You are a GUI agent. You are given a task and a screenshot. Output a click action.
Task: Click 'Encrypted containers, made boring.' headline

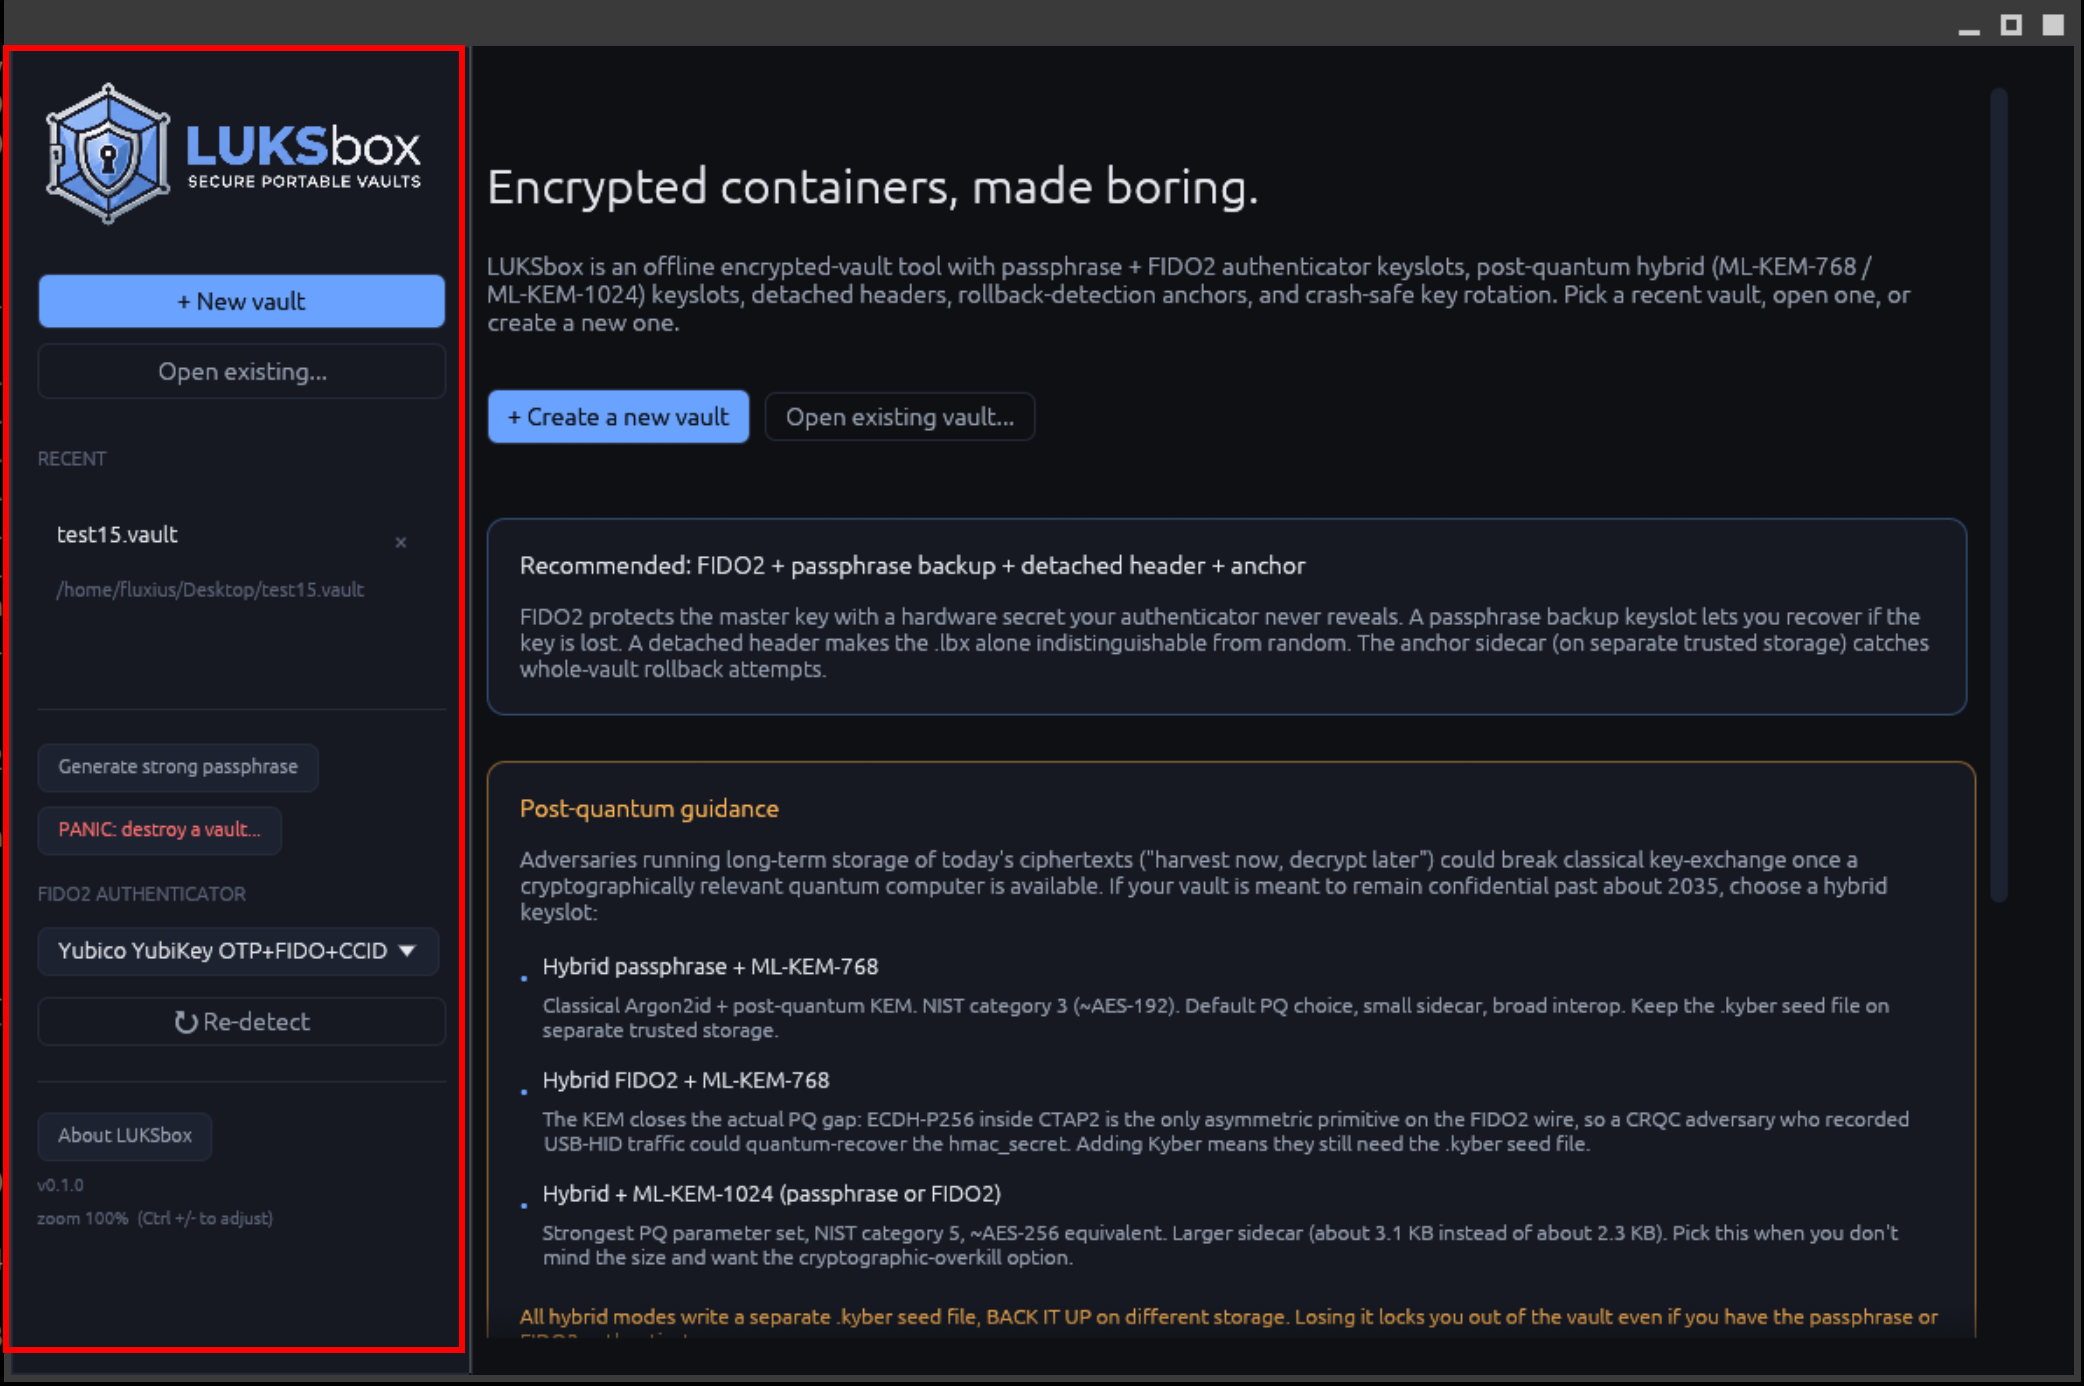coord(872,187)
